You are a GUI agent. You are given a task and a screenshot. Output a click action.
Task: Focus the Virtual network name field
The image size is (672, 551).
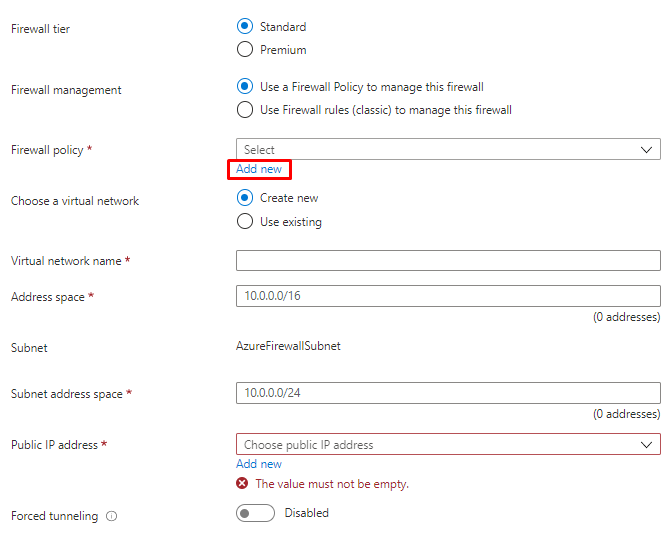448,261
